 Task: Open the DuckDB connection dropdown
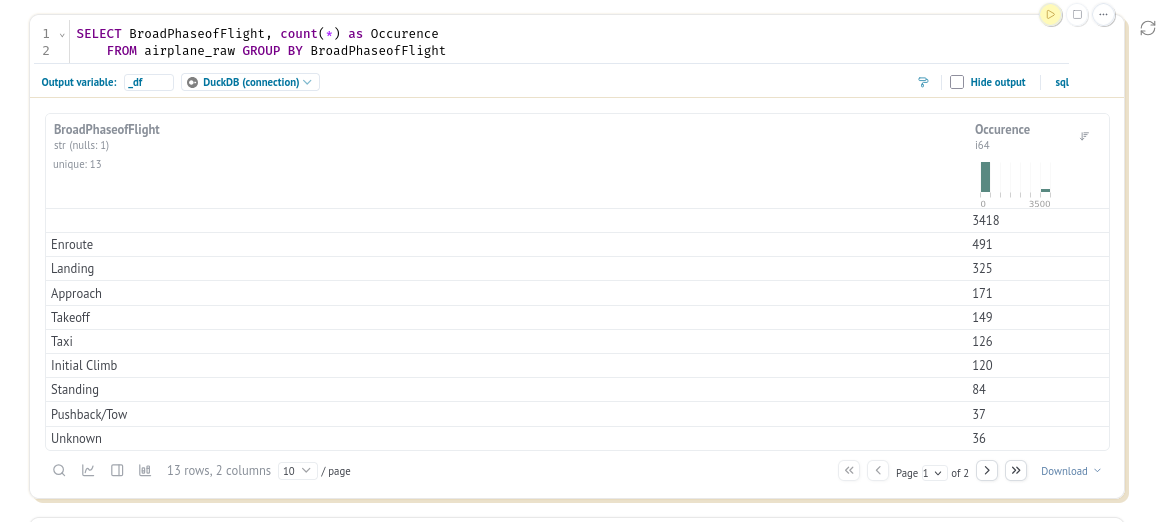(250, 82)
